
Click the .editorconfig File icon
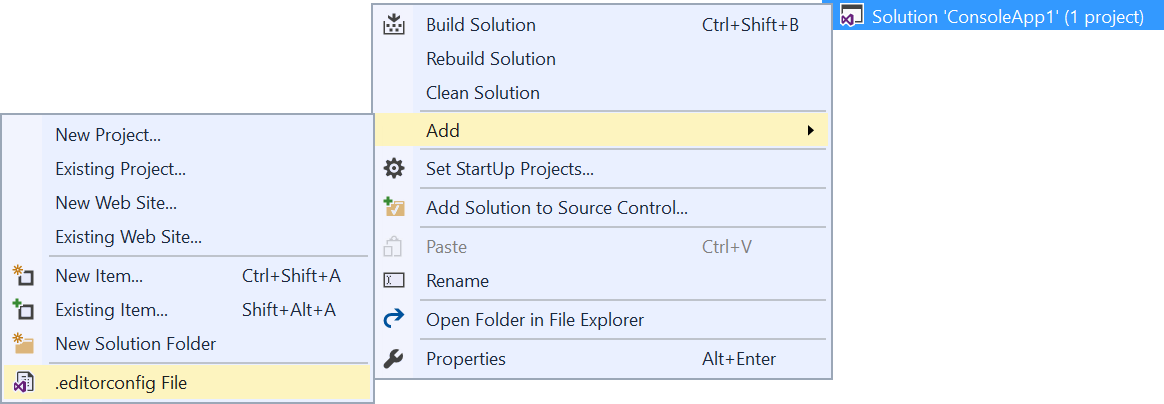(24, 383)
